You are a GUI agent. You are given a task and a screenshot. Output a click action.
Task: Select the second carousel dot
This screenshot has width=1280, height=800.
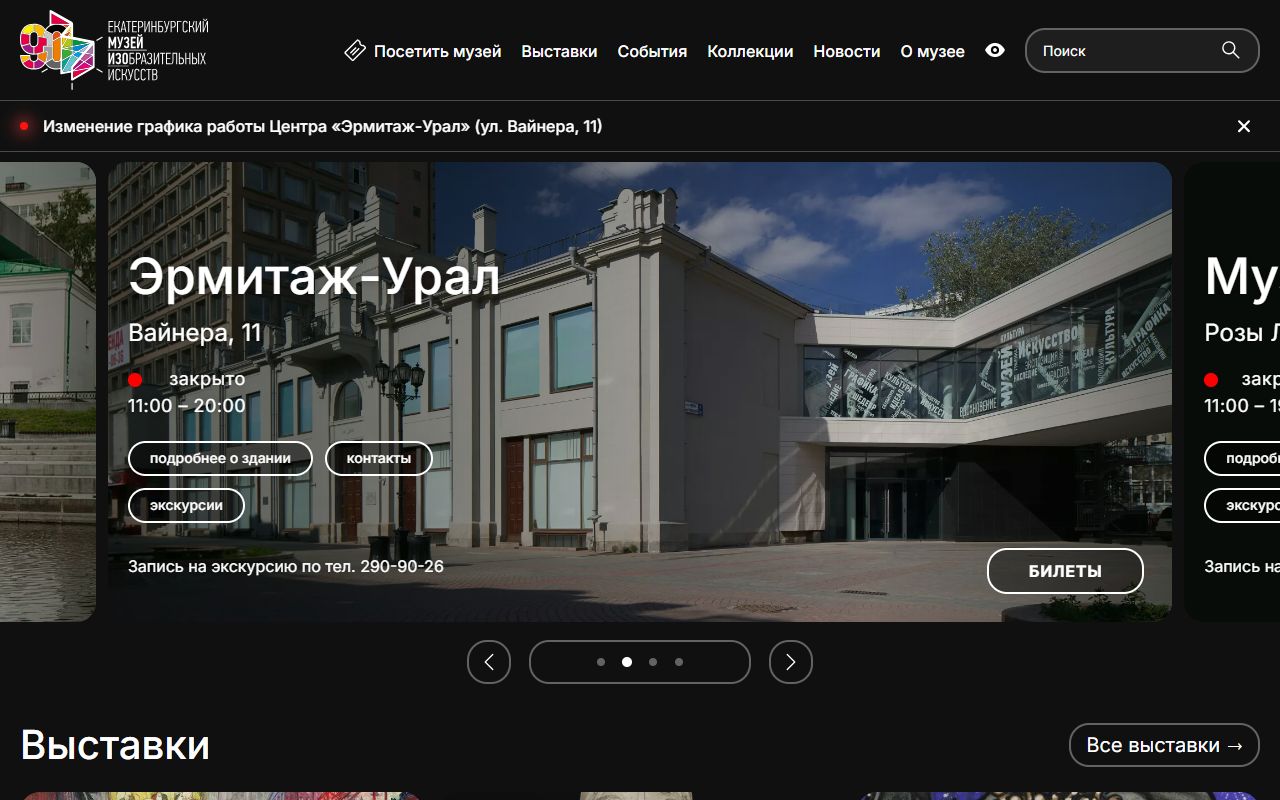627,662
